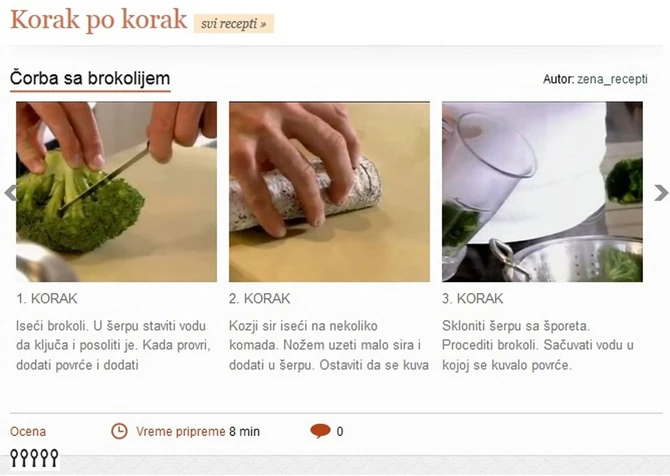Select the 3. KORAK heading
The image size is (670, 476).
[x=473, y=298]
